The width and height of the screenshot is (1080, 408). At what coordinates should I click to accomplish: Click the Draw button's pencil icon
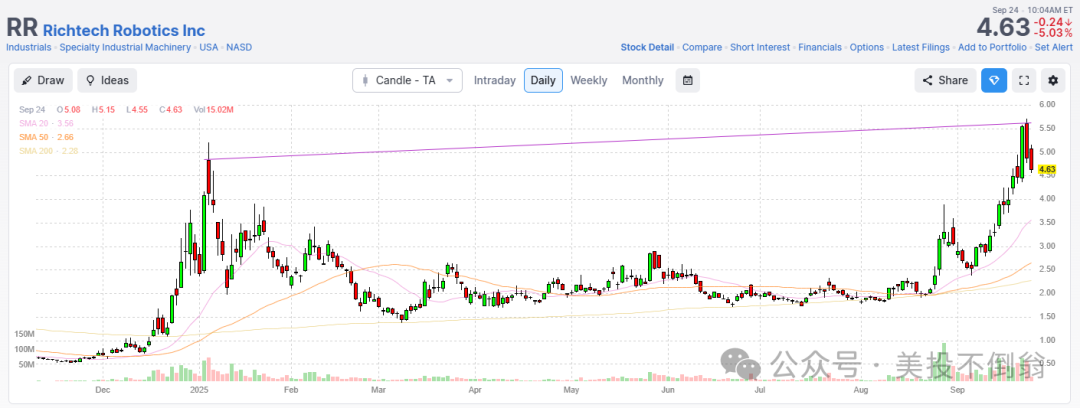point(26,81)
